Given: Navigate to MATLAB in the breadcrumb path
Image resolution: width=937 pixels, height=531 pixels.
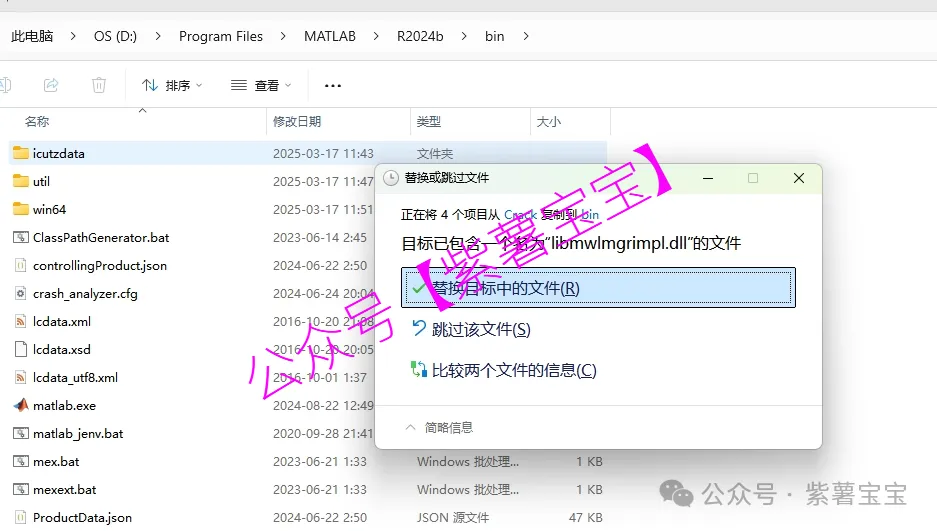Looking at the screenshot, I should pos(329,37).
